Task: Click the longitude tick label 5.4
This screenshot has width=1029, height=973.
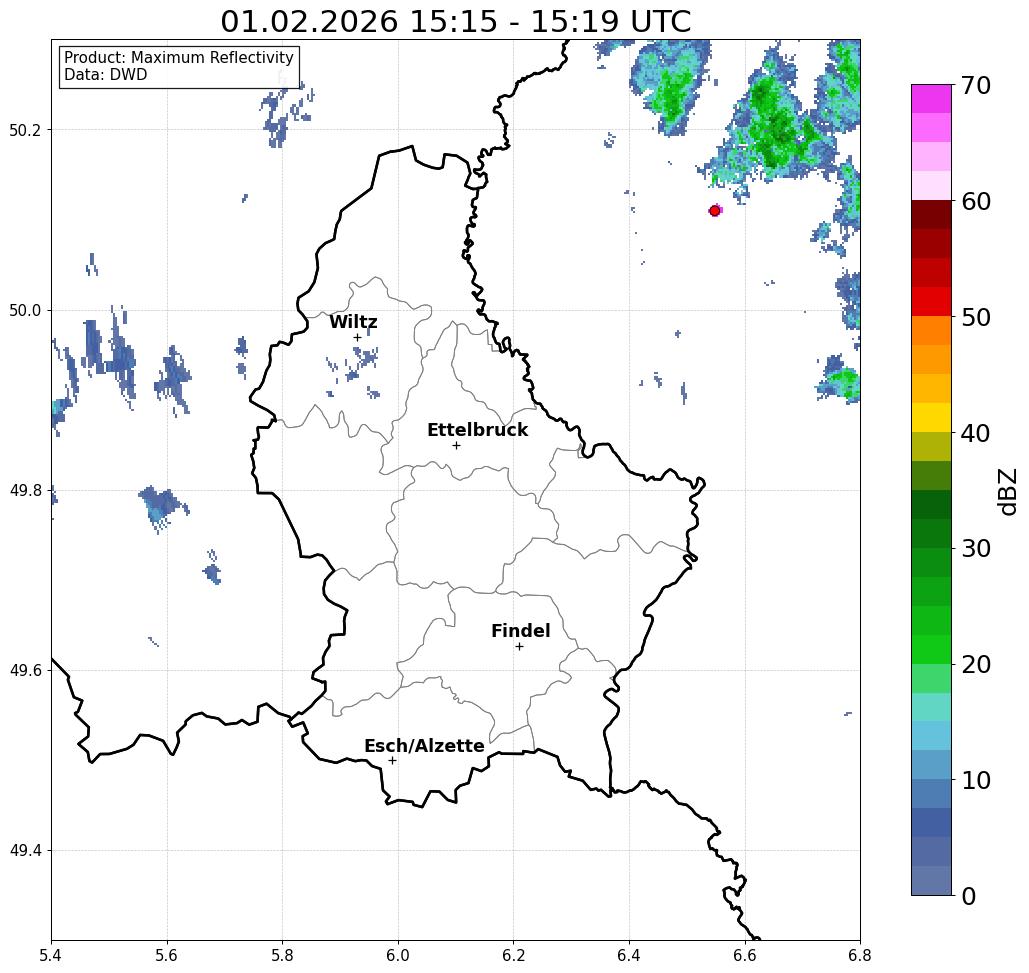Action: point(51,955)
